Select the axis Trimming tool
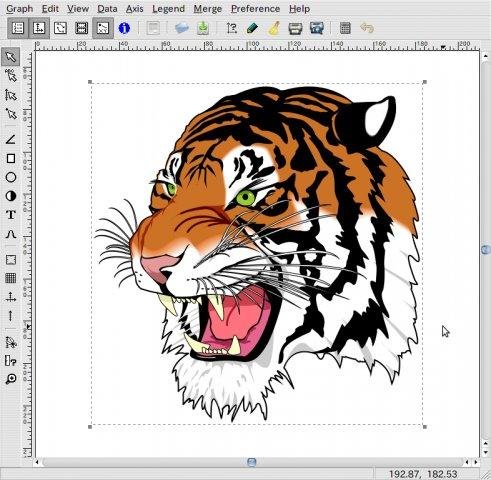491x480 pixels. click(x=11, y=342)
